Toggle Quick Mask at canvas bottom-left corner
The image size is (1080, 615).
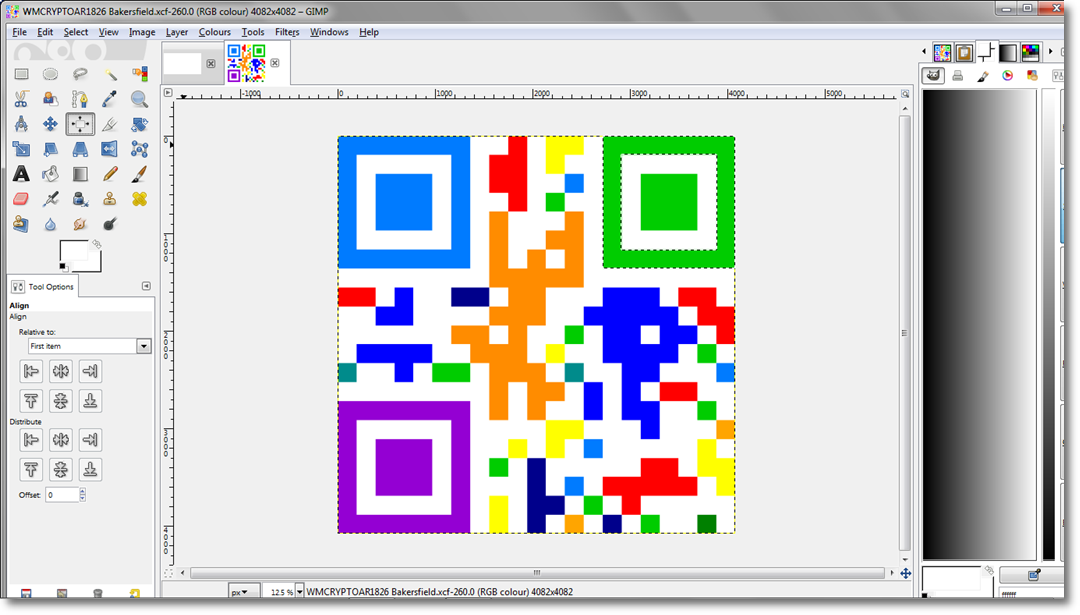click(x=168, y=573)
